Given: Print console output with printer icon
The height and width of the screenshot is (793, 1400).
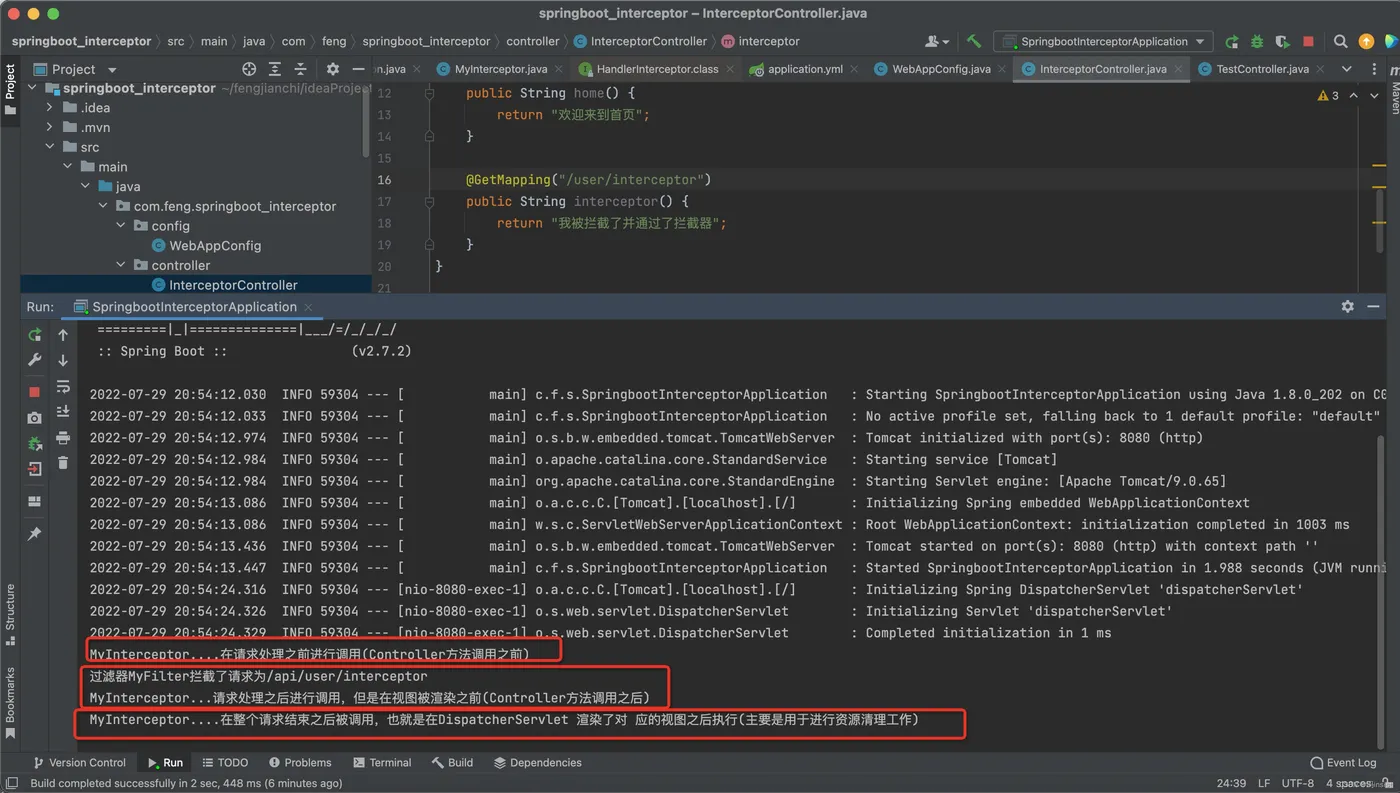Looking at the screenshot, I should [63, 437].
